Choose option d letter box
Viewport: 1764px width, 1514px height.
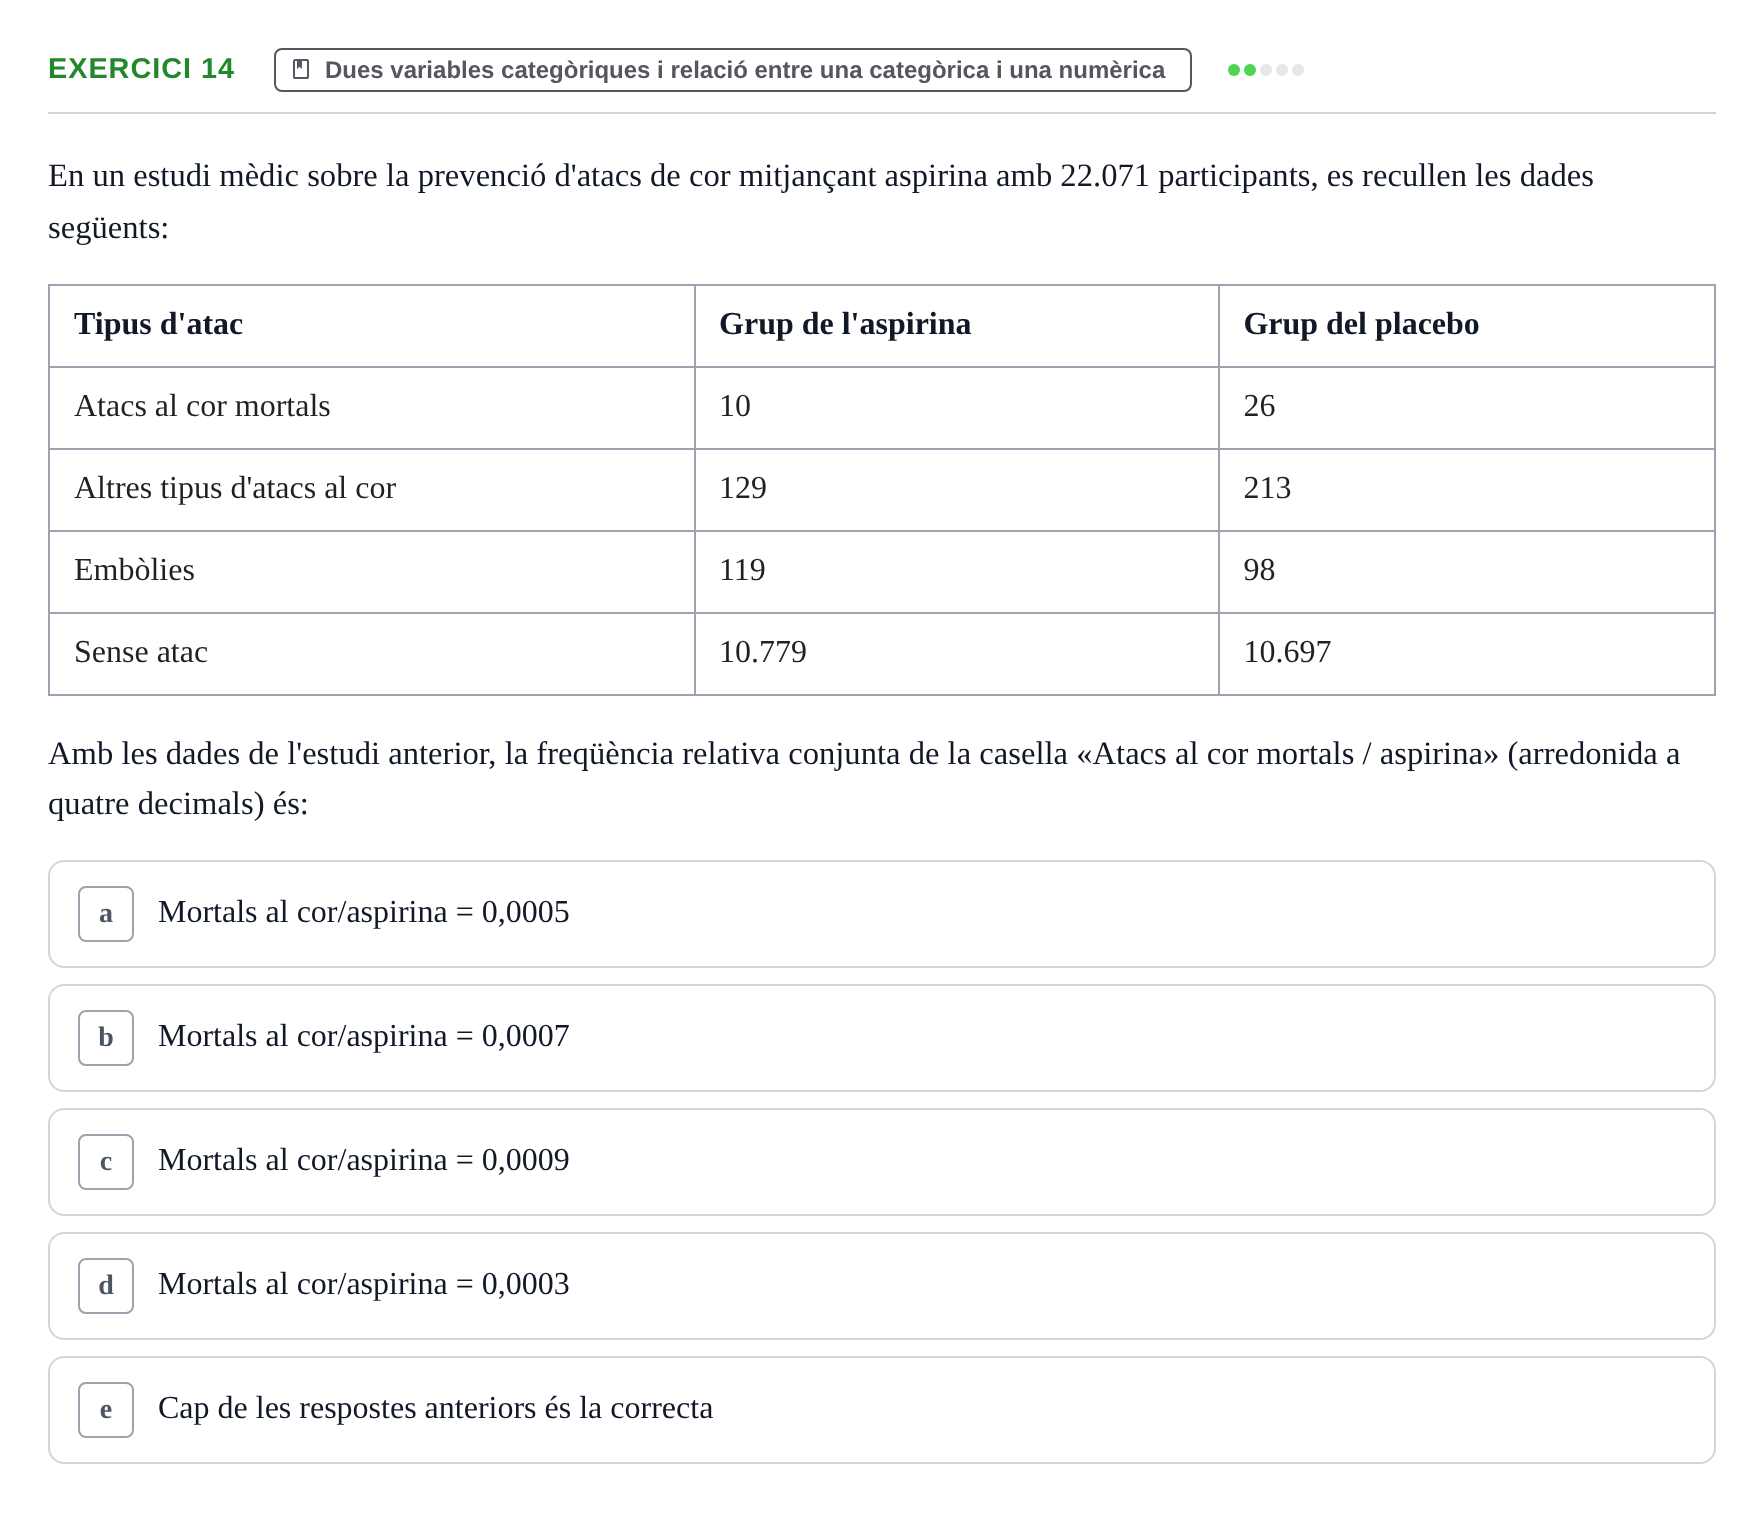[x=106, y=1286]
